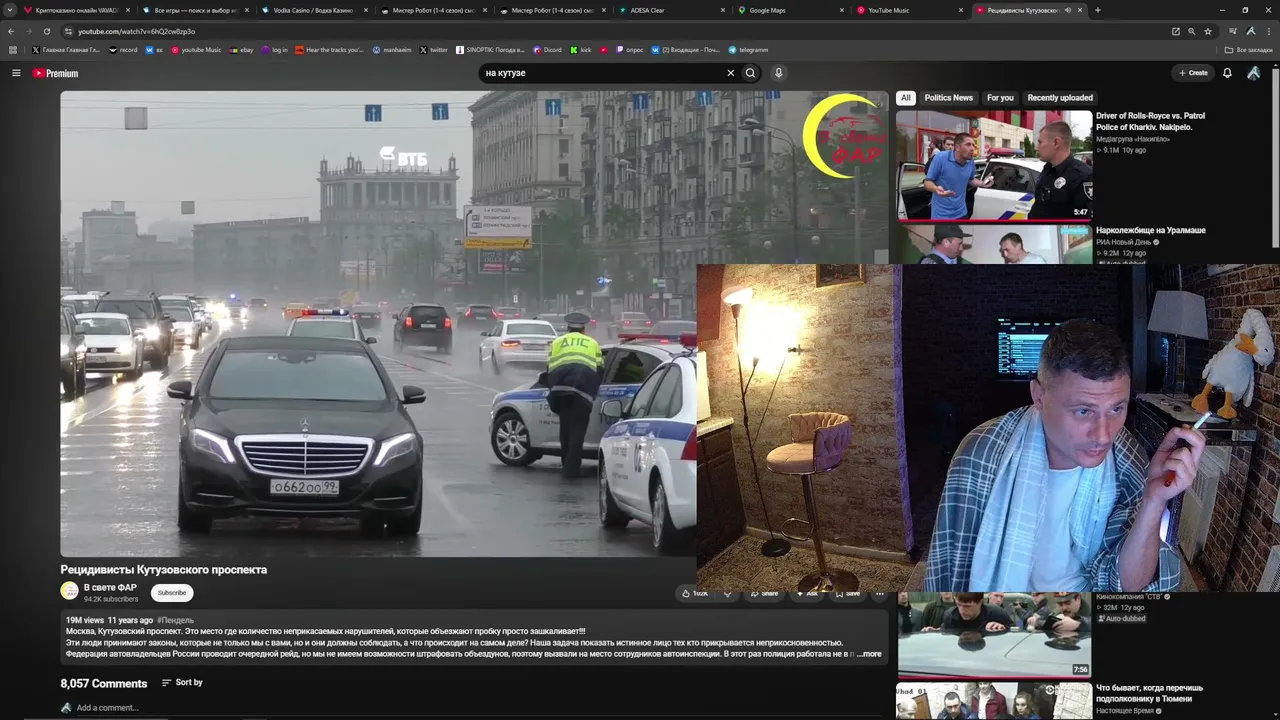1280x720 pixels.
Task: Go to YouTube Premium home logo
Action: point(55,73)
